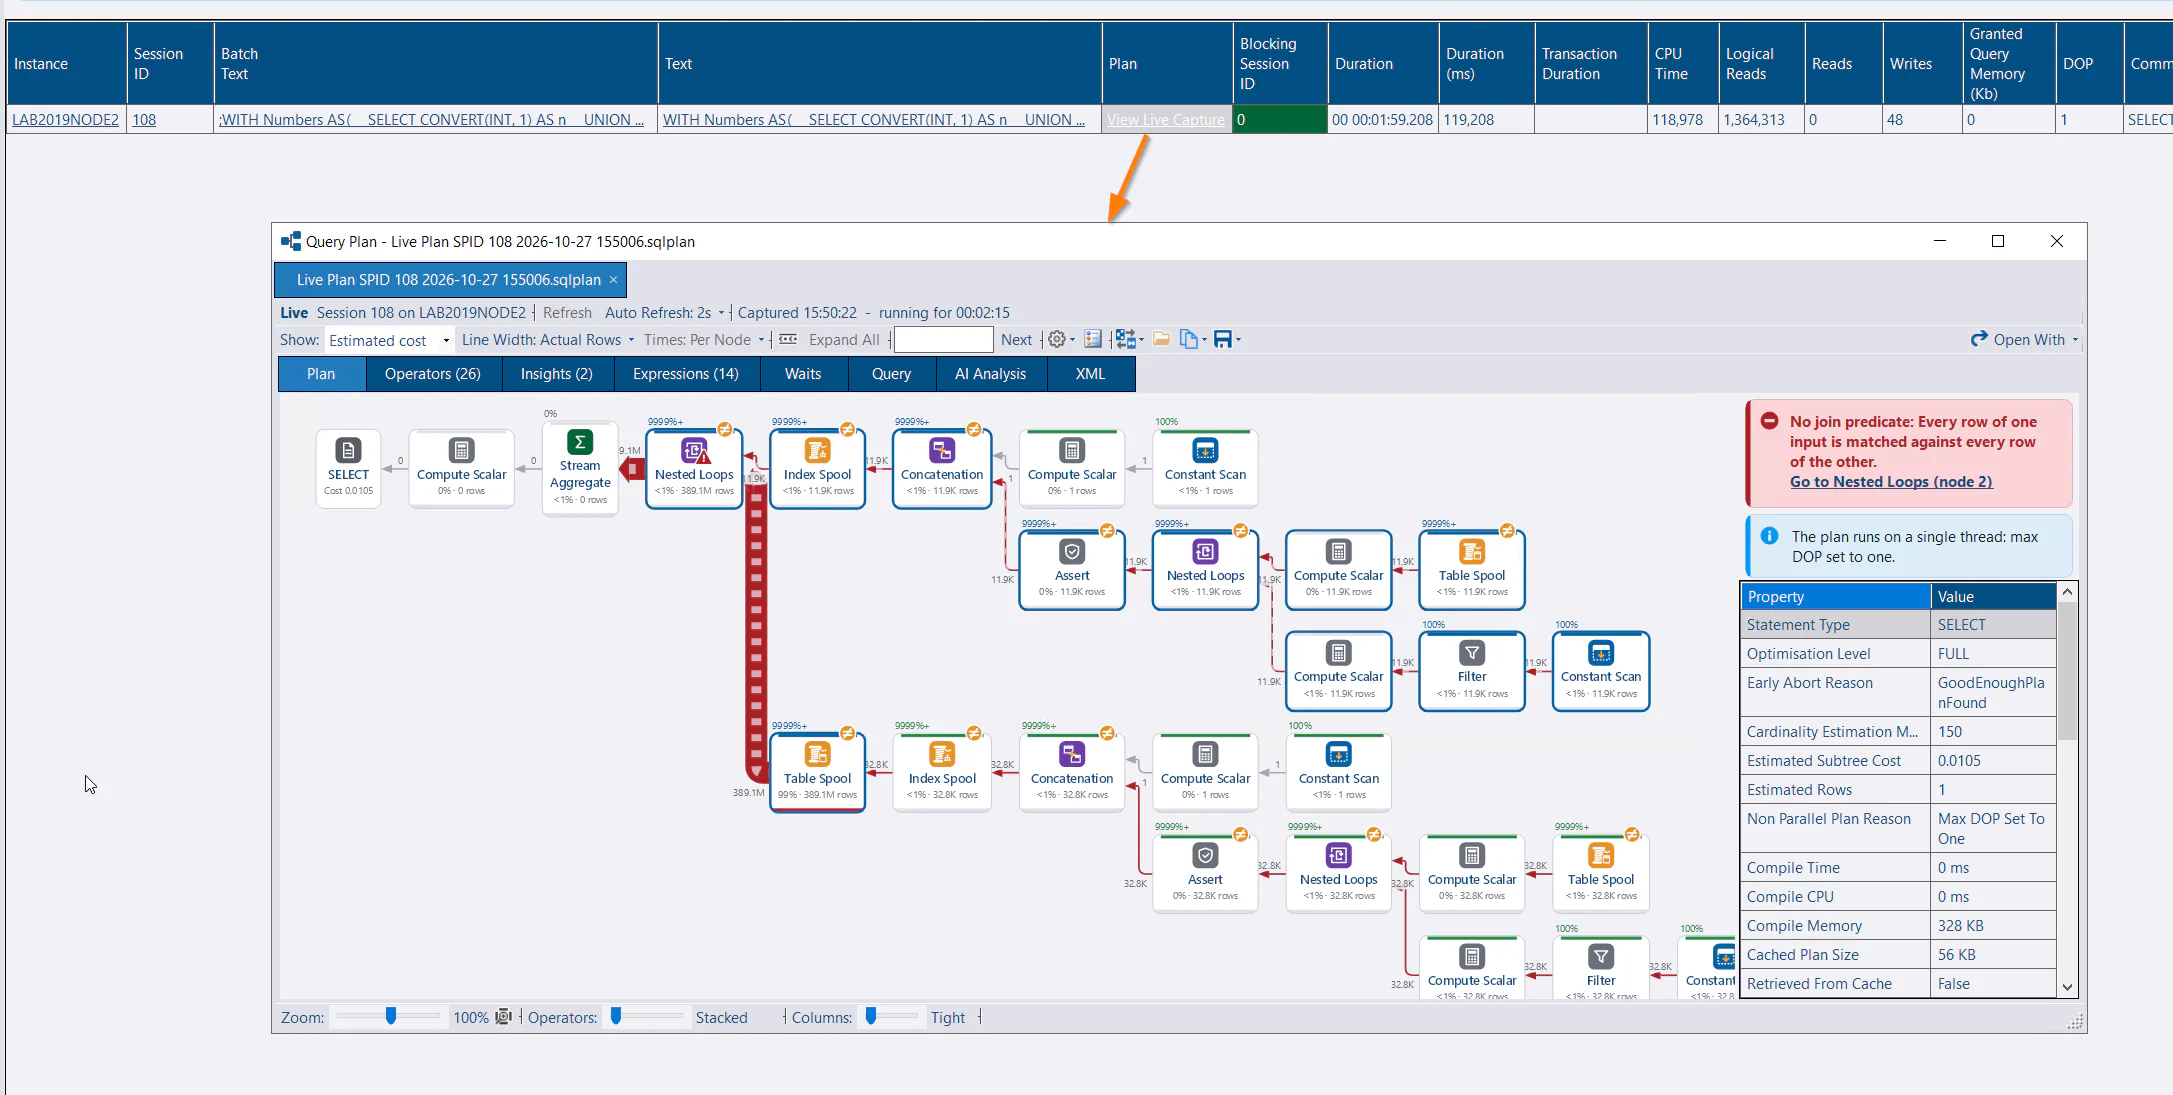Click the collapse icon left of Expand All
Screen dimensions: 2173x1095
788,340
